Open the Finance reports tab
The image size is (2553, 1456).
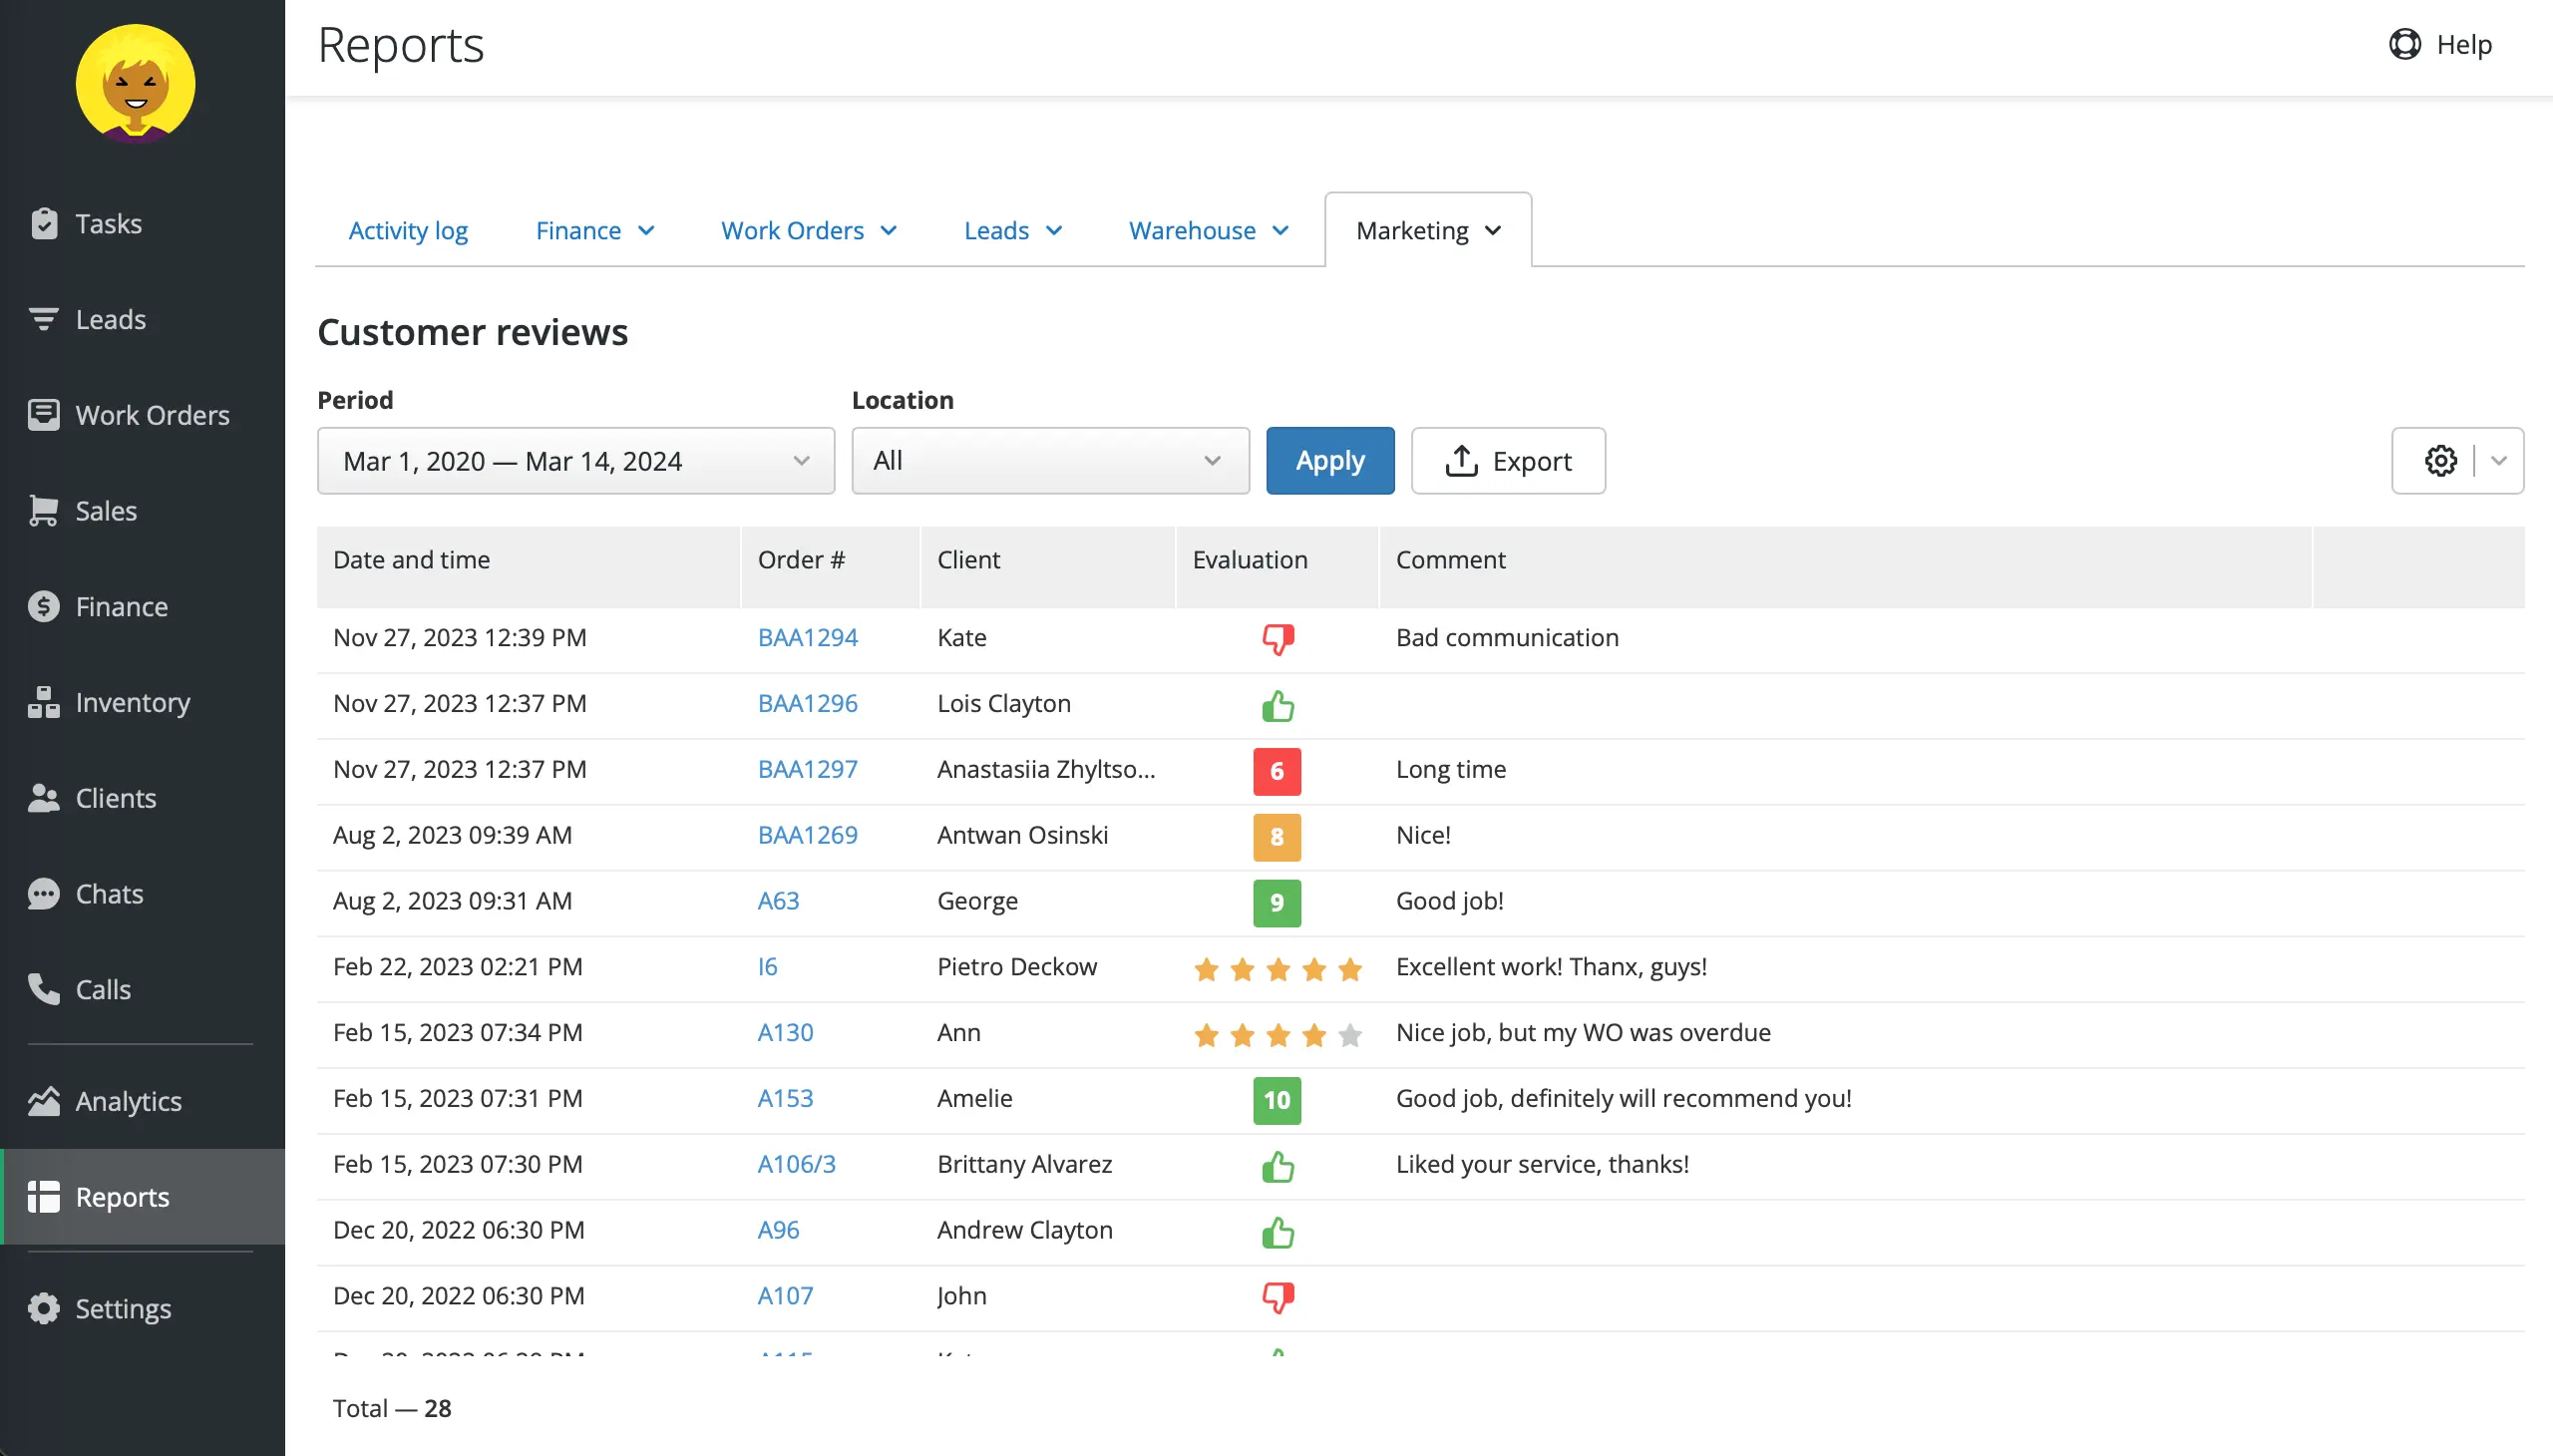click(578, 231)
